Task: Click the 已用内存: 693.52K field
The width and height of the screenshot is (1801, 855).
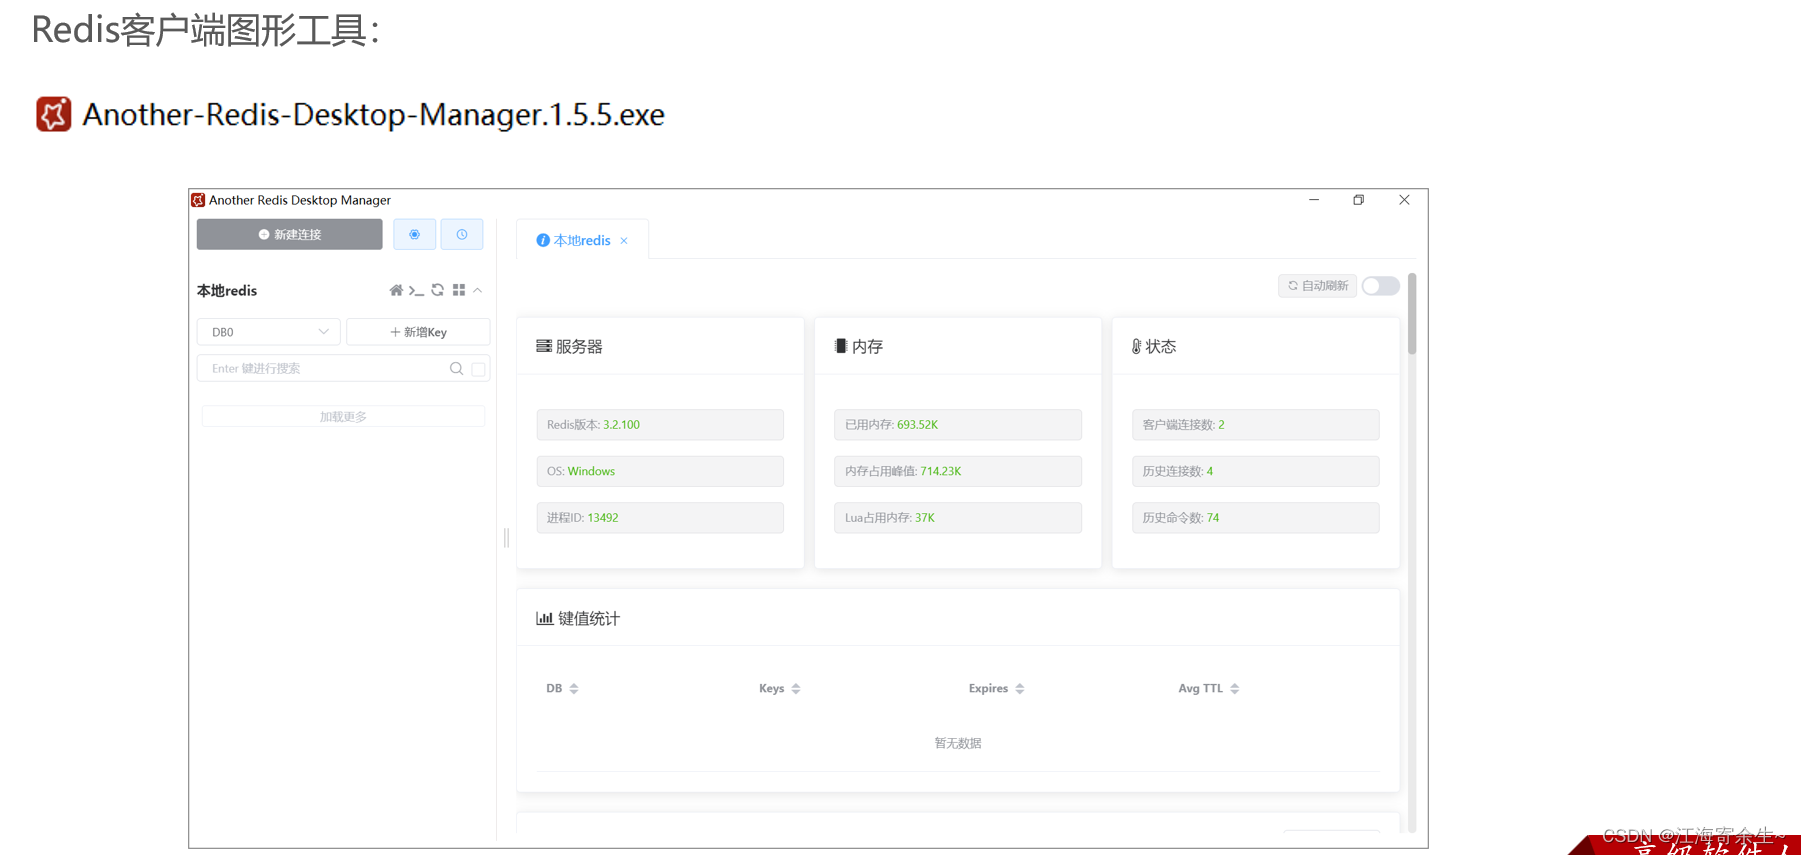Action: point(958,425)
